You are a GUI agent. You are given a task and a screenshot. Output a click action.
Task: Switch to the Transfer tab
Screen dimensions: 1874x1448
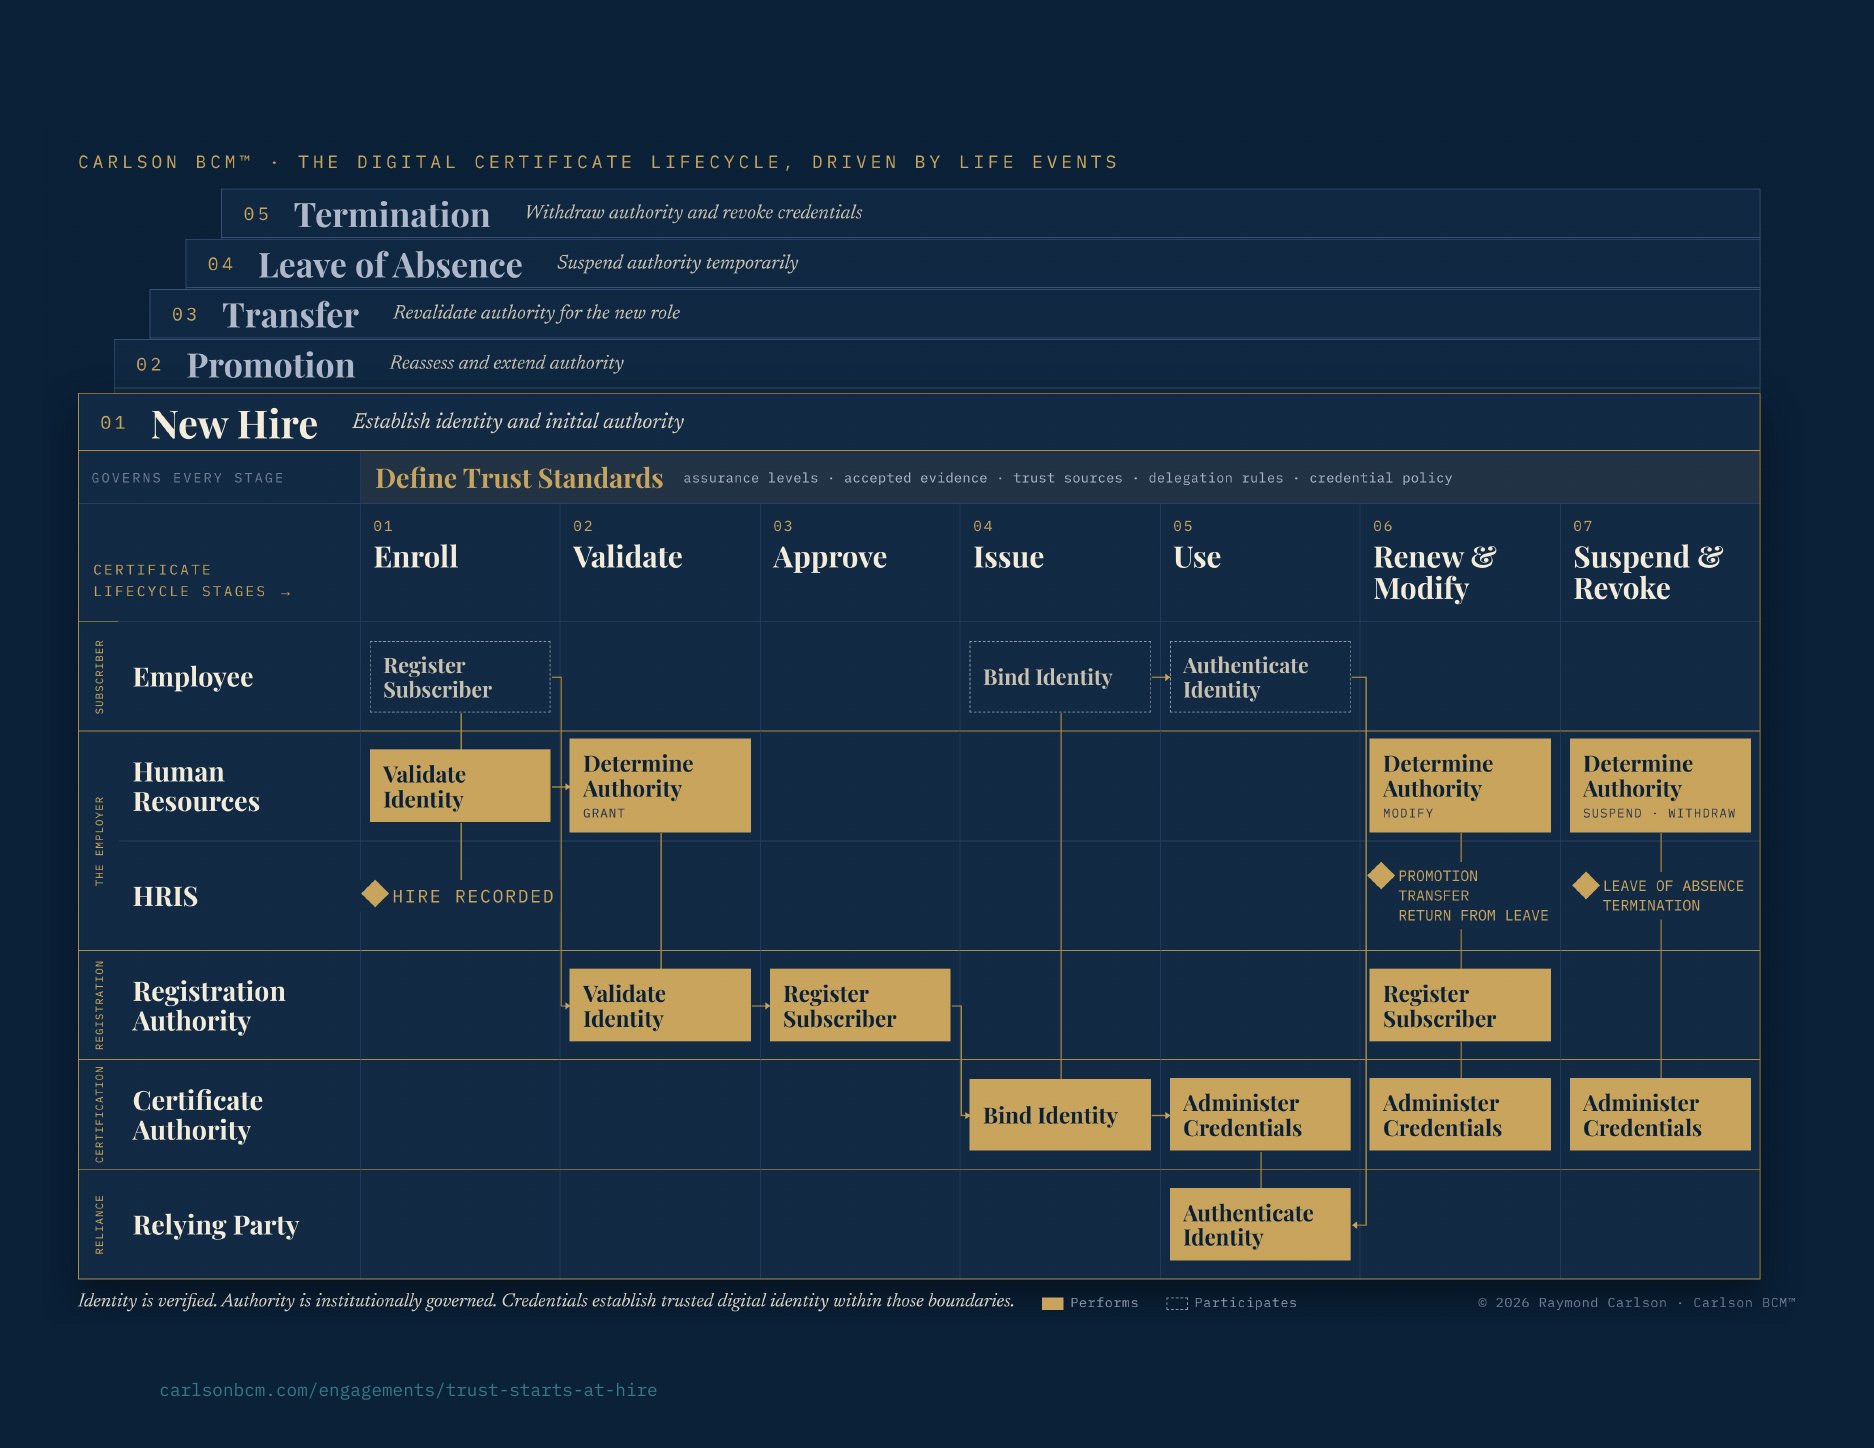click(x=954, y=314)
